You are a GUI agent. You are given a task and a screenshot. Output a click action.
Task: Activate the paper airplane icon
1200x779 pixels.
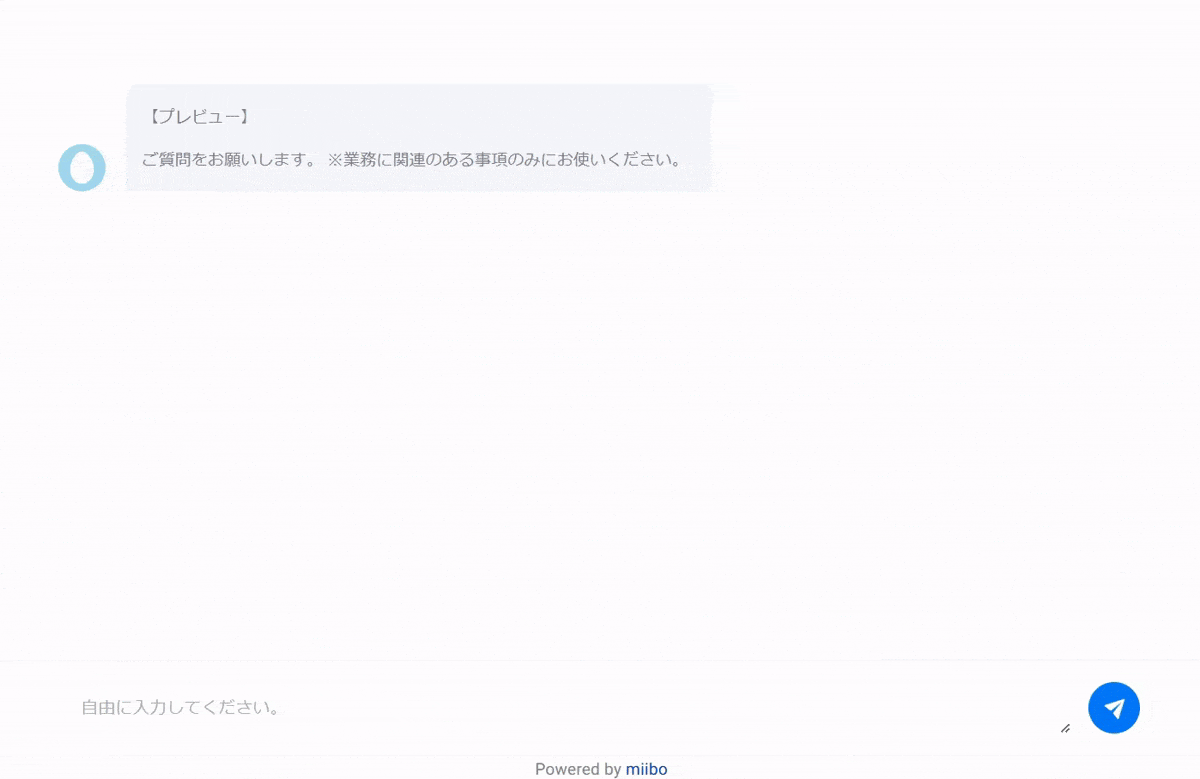pos(1114,707)
